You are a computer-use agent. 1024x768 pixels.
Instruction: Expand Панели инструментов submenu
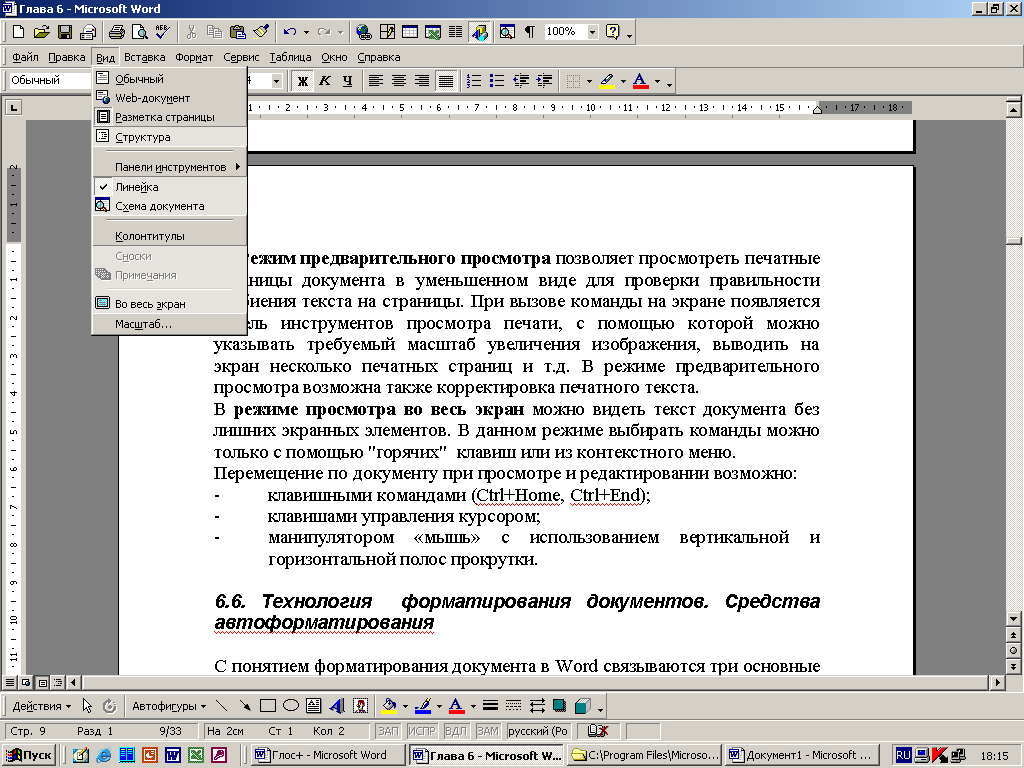point(170,167)
